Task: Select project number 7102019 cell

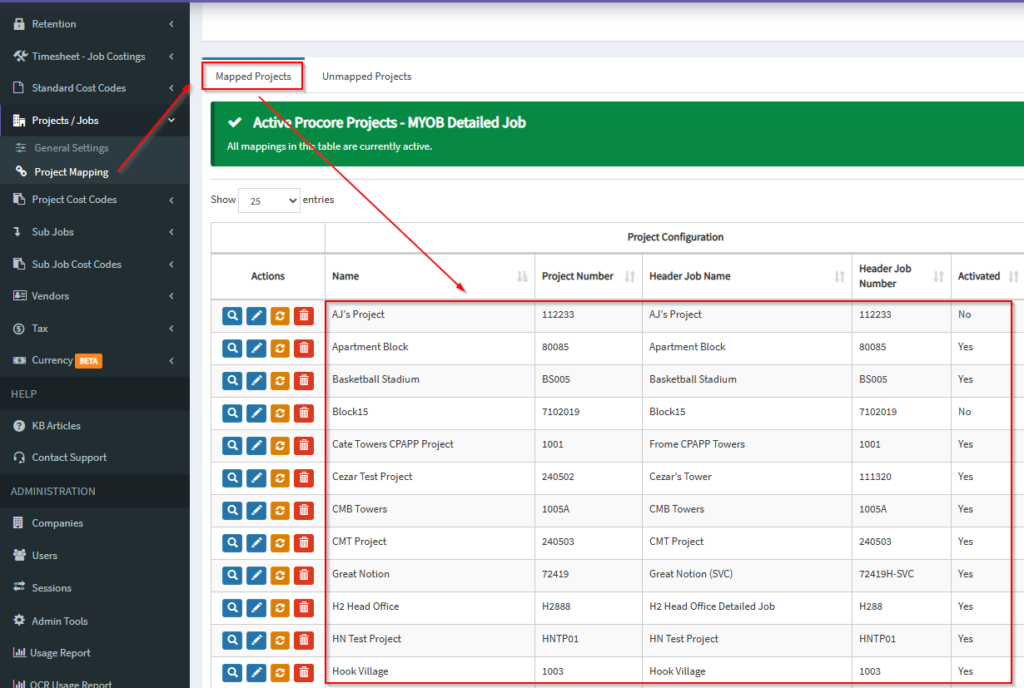Action: coord(588,413)
